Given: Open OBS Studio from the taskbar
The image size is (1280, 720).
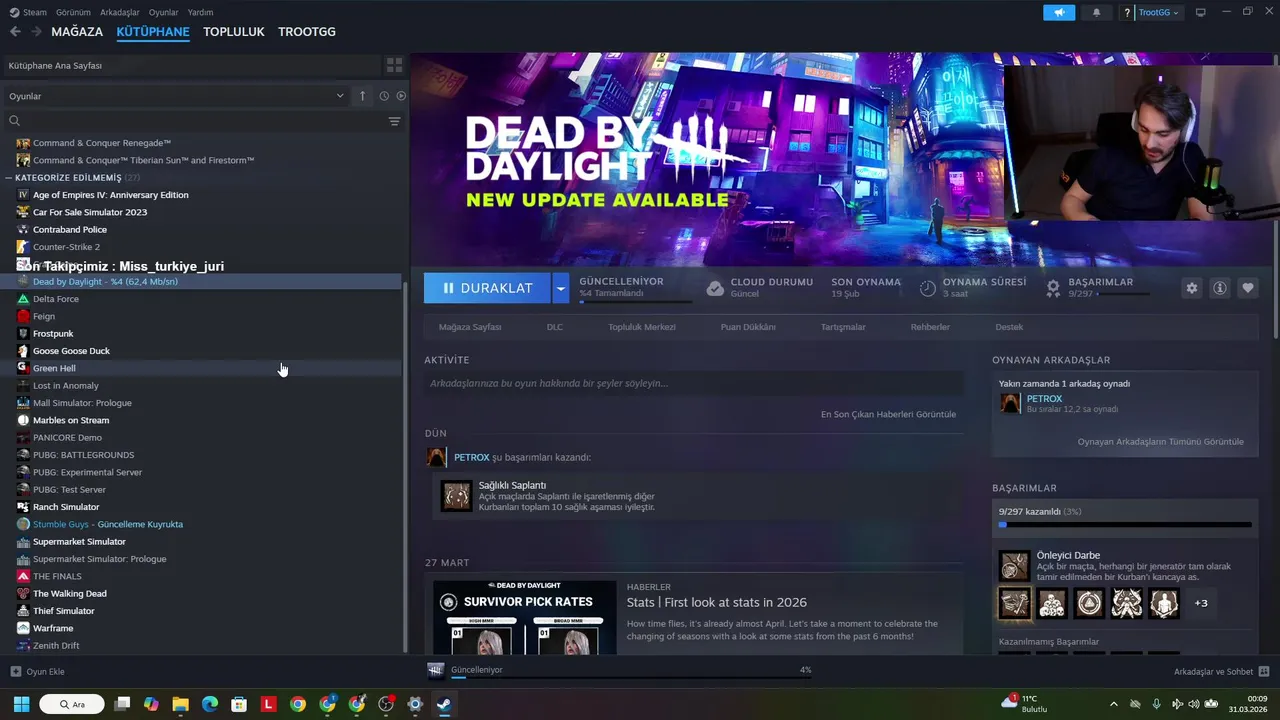Looking at the screenshot, I should click(x=386, y=704).
